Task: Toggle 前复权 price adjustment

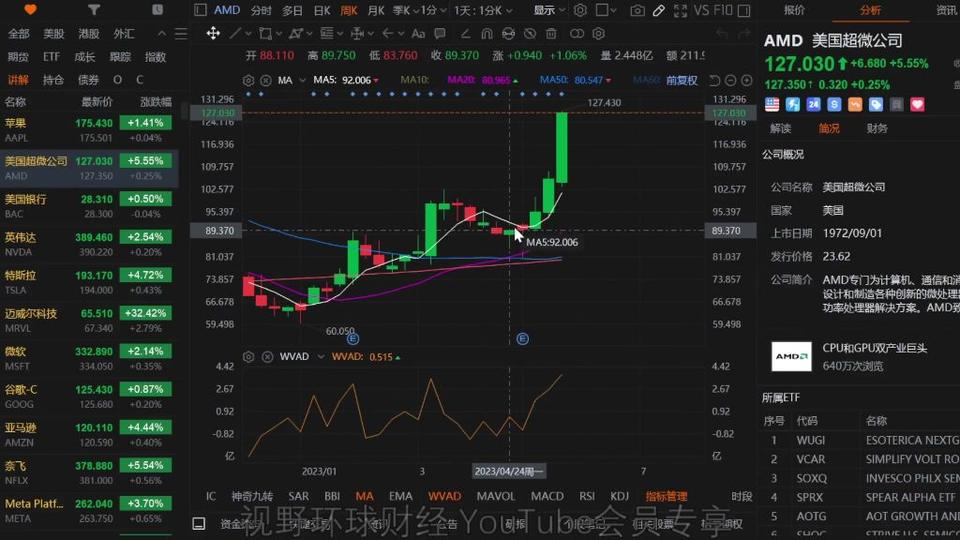Action: 681,80
